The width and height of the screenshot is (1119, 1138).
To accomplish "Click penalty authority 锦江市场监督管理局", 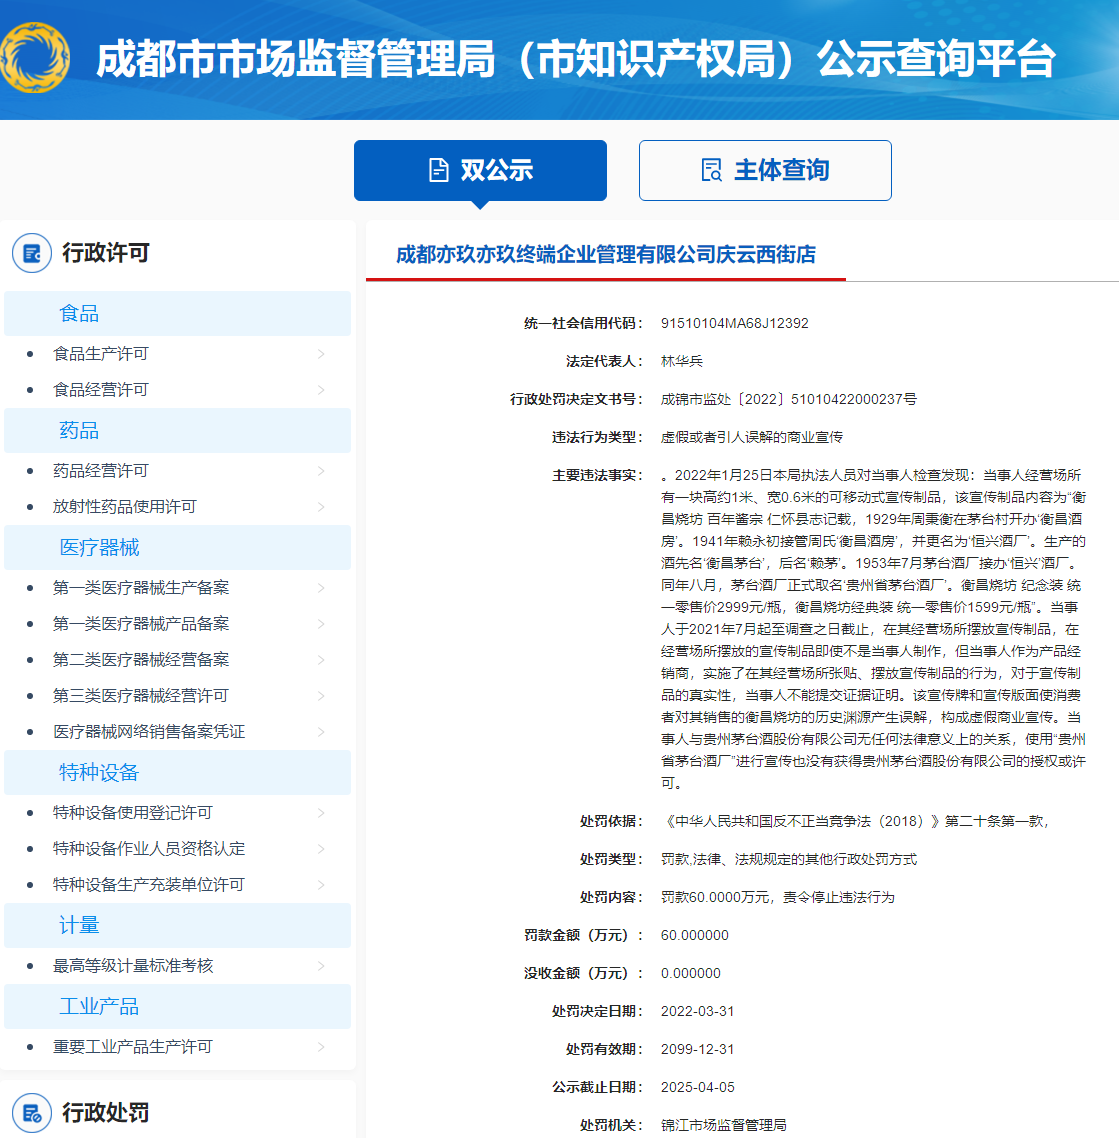I will [724, 1125].
